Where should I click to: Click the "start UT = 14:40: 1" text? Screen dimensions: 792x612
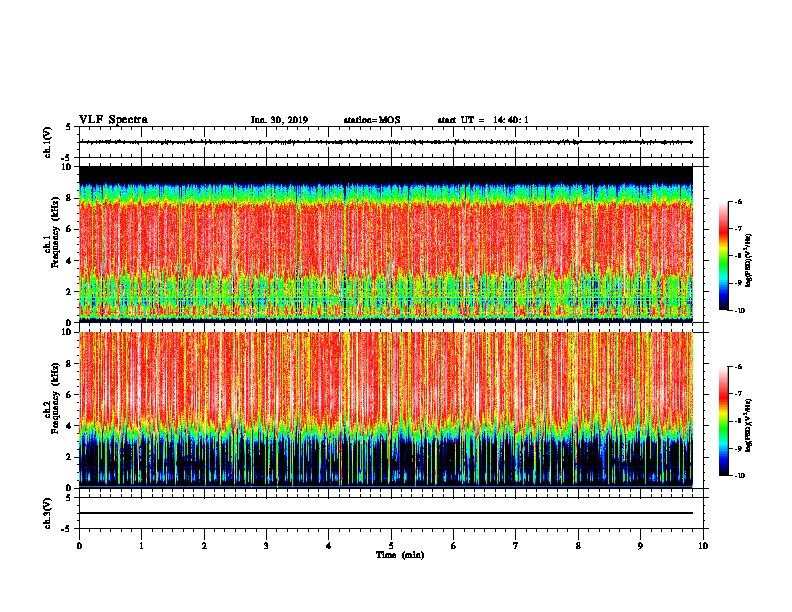tap(483, 120)
